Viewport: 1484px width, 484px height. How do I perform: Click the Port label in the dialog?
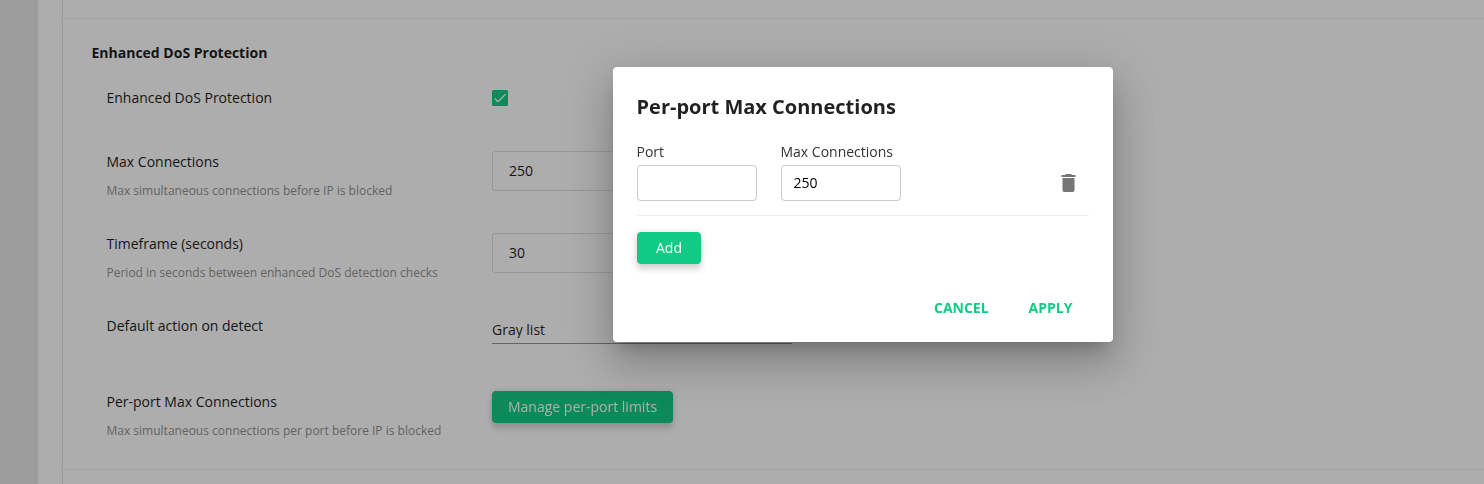coord(650,152)
